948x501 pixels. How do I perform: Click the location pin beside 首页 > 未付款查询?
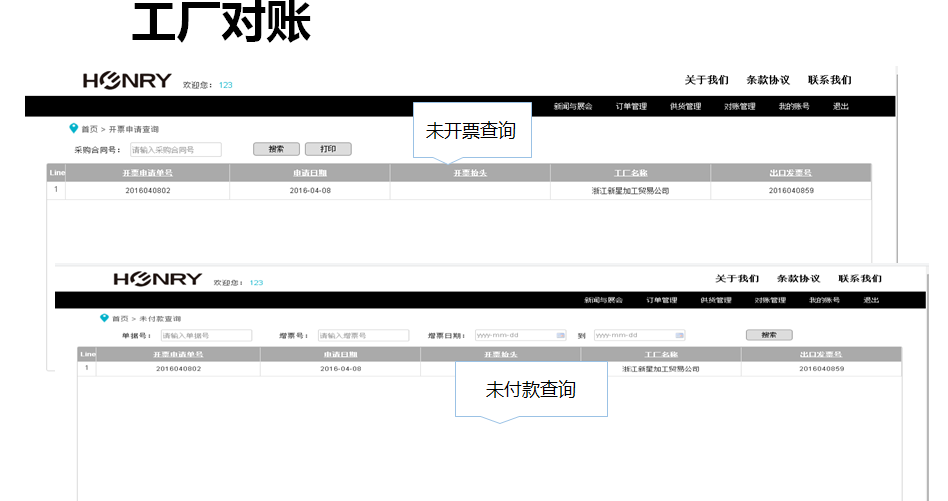[104, 318]
